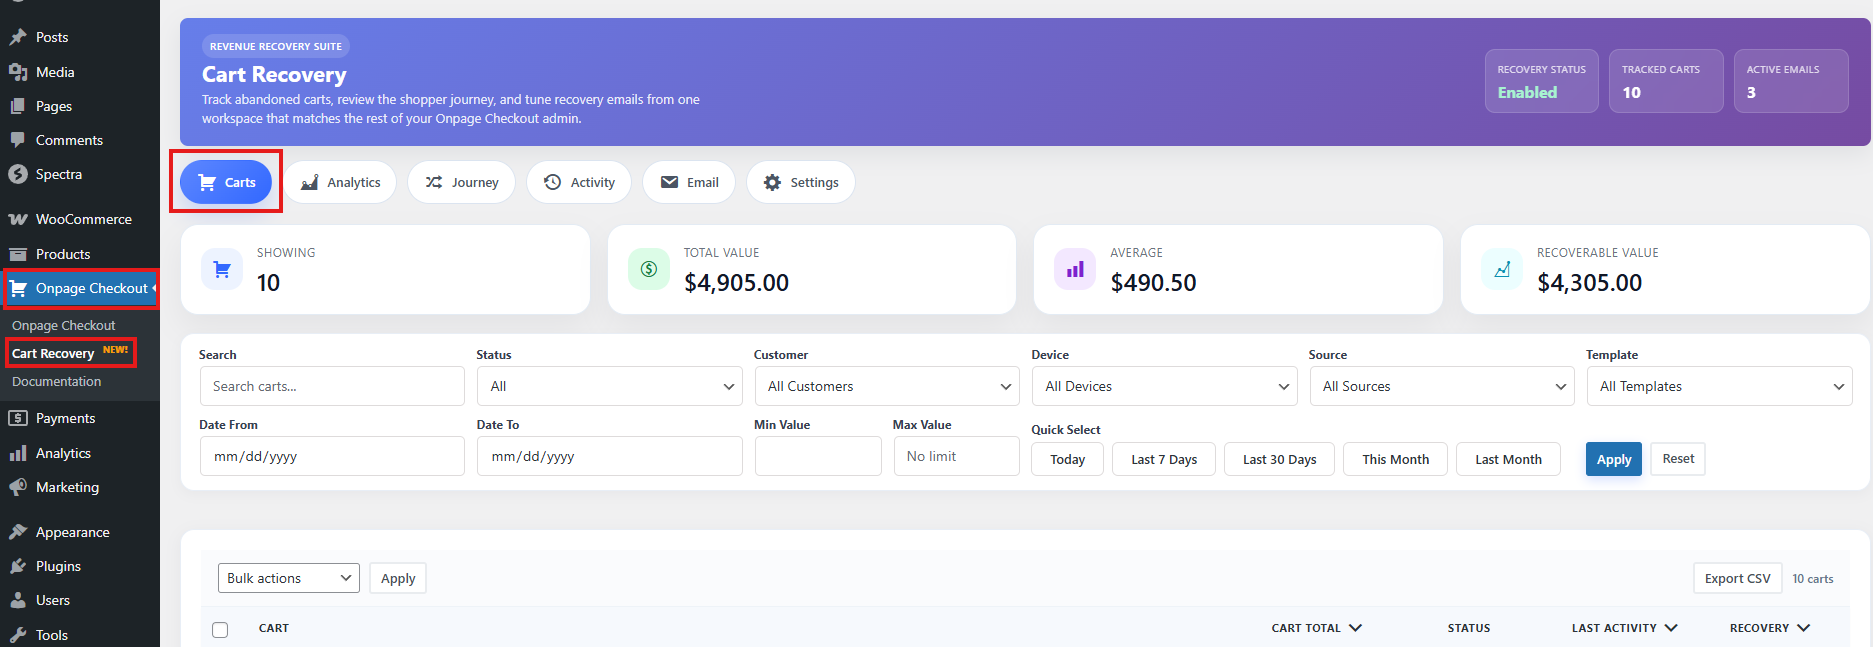The height and width of the screenshot is (647, 1873).
Task: Click the Comments bubble icon
Action: pyautogui.click(x=18, y=140)
